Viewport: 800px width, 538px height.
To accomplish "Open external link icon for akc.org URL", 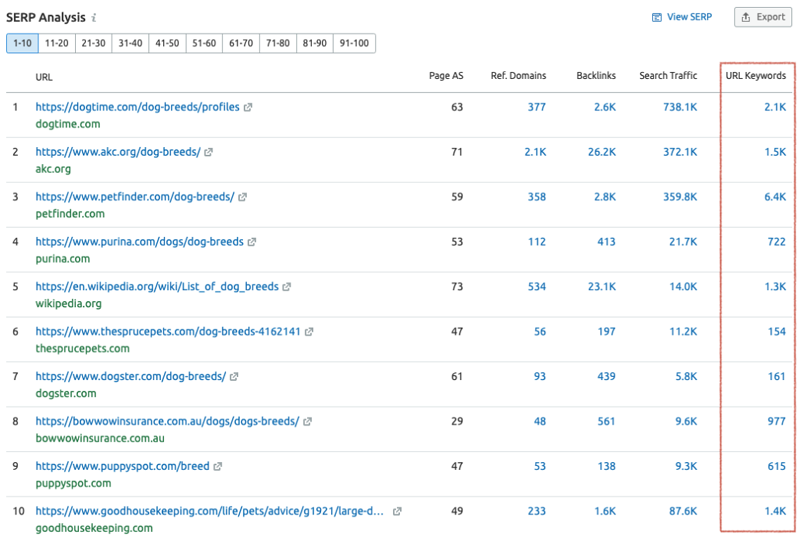I will tap(208, 152).
